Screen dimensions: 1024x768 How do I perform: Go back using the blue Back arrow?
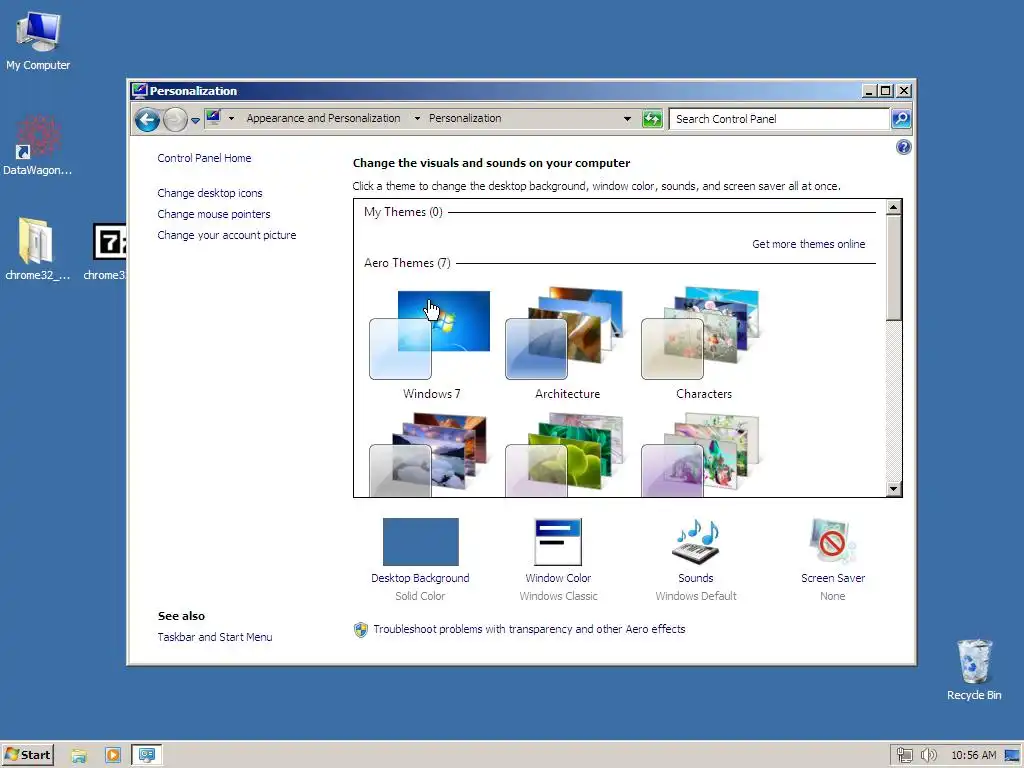[148, 120]
